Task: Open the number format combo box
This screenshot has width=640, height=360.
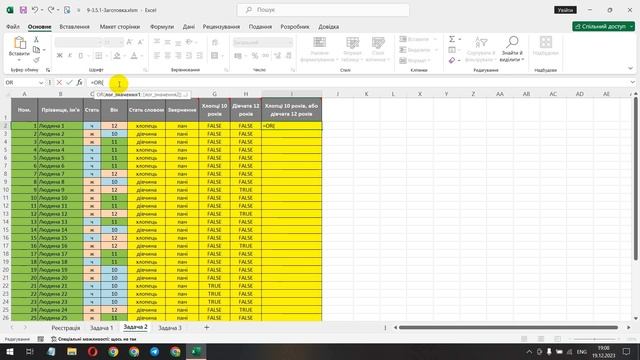Action: click(x=262, y=42)
